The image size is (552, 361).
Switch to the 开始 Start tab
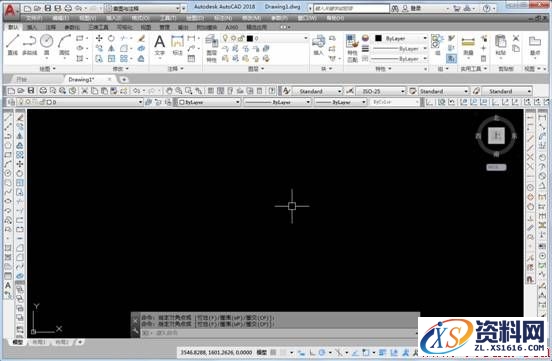pyautogui.click(x=22, y=80)
